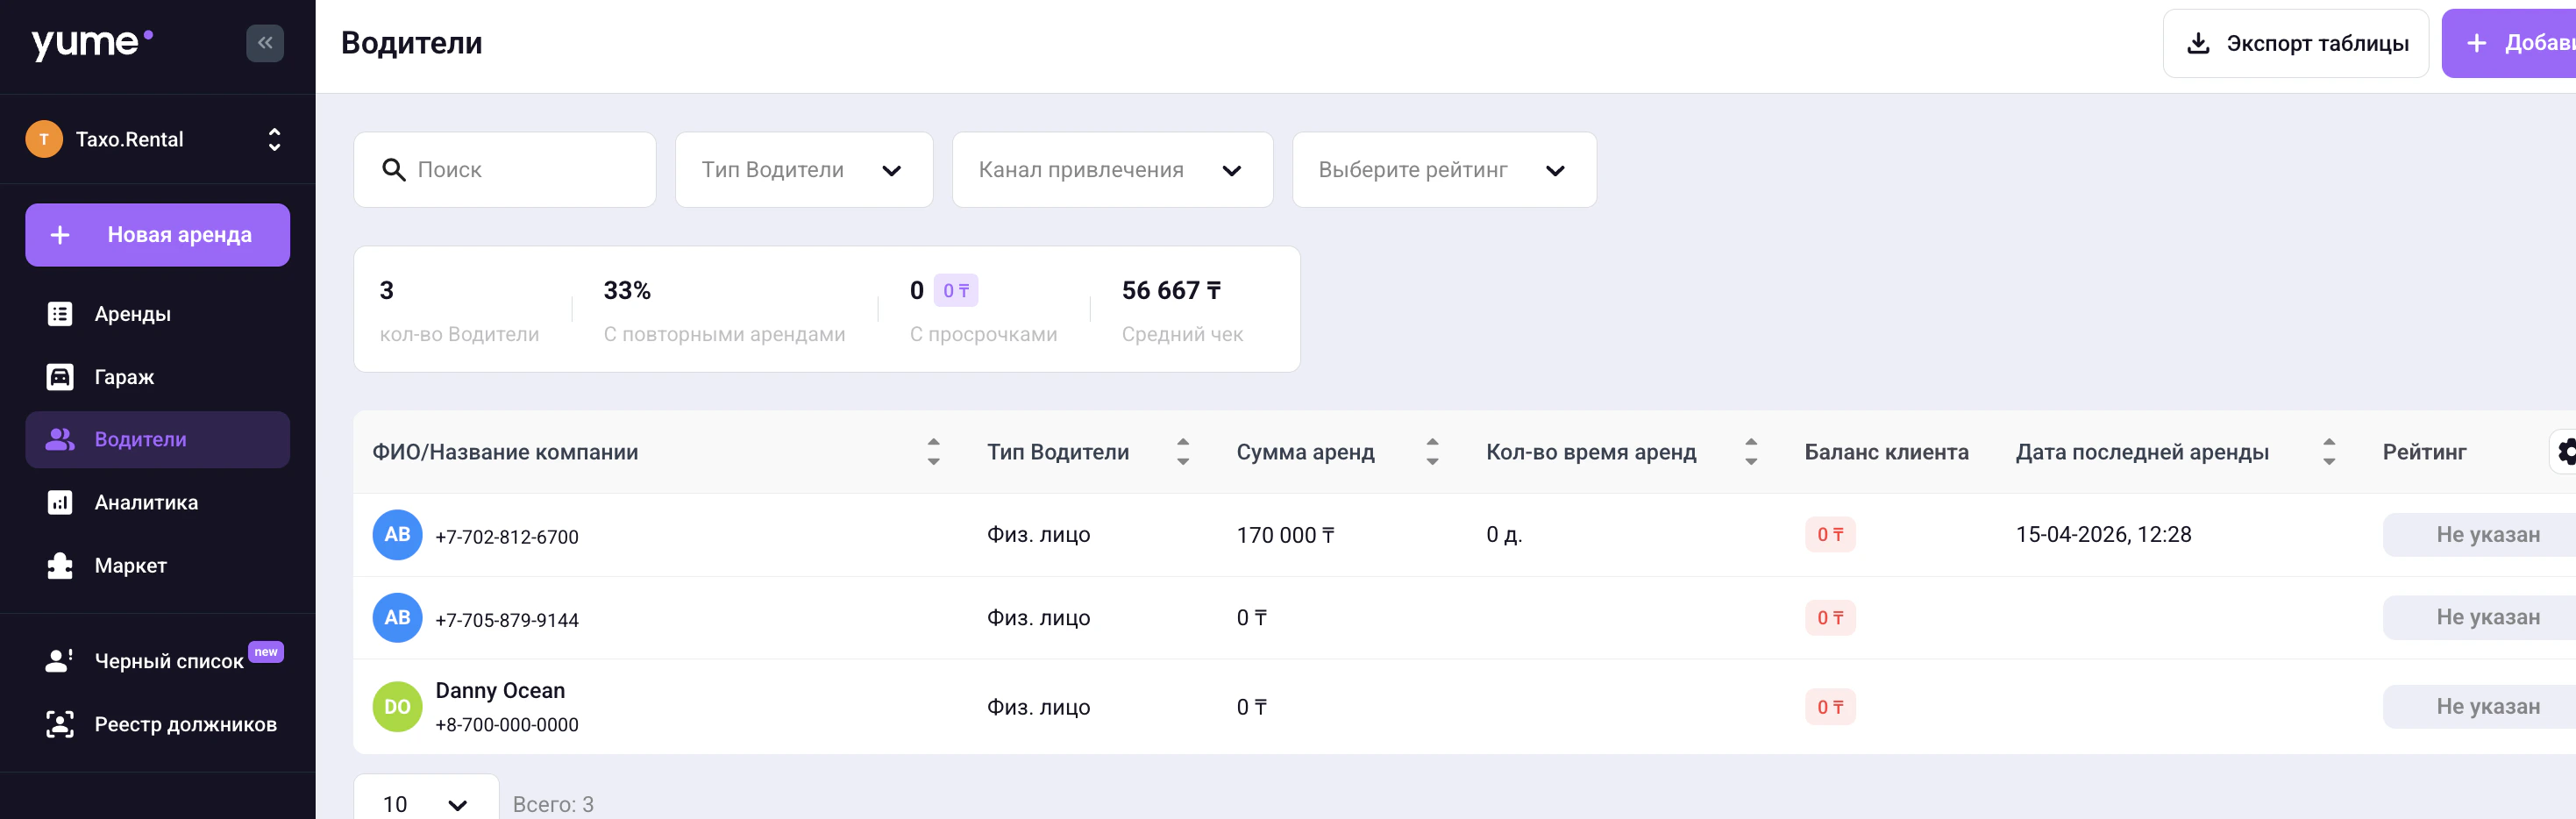
Task: Click AB avatar for +7-705-879-9144
Action: click(397, 618)
